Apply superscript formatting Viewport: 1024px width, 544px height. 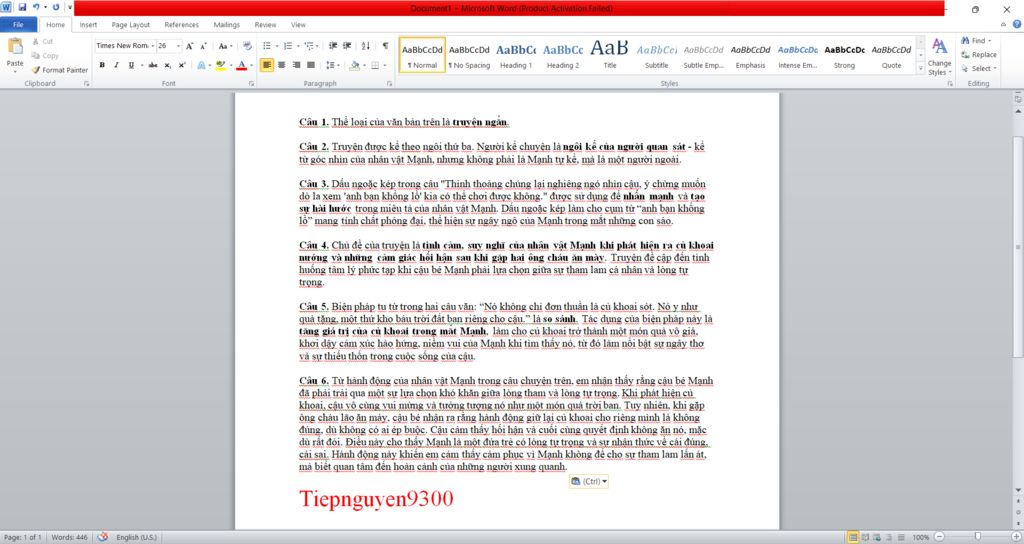[182, 65]
